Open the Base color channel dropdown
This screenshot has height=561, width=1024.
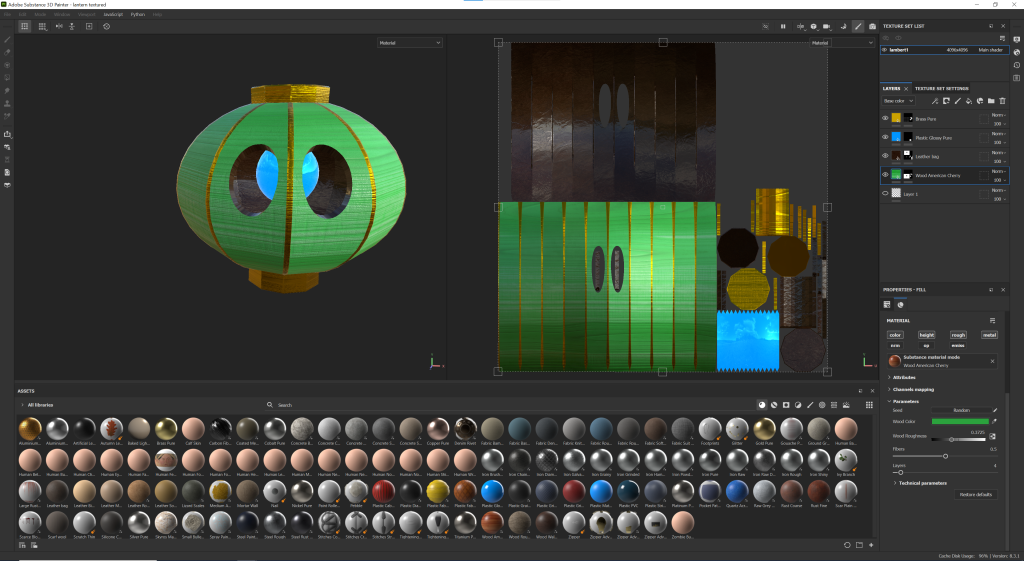[x=896, y=101]
